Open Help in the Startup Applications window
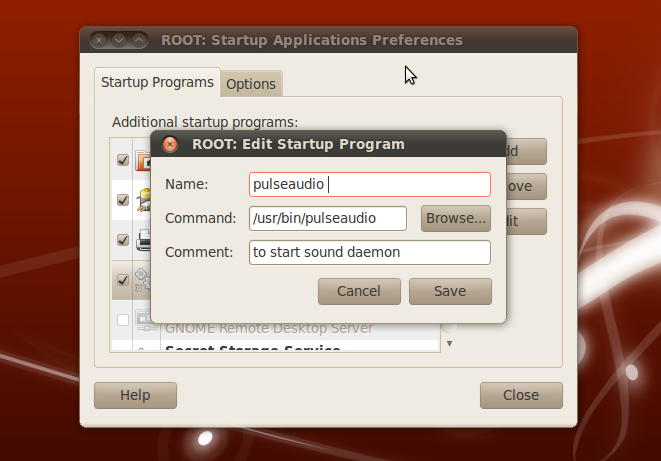661x461 pixels. (135, 395)
